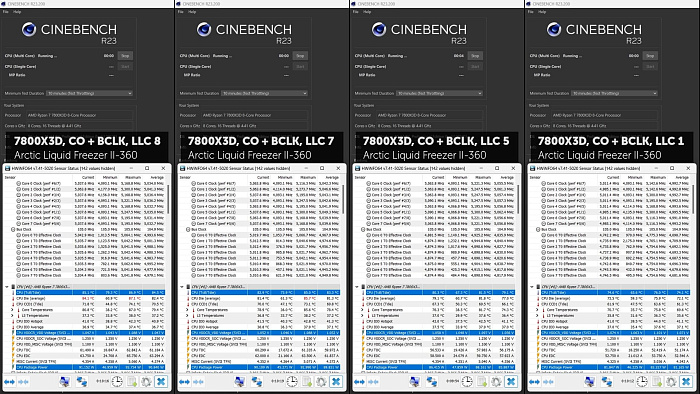This screenshot has width=700, height=394.
Task: Select CPU Package Power row in LLC 8 HWiNFO
Action: (90, 367)
